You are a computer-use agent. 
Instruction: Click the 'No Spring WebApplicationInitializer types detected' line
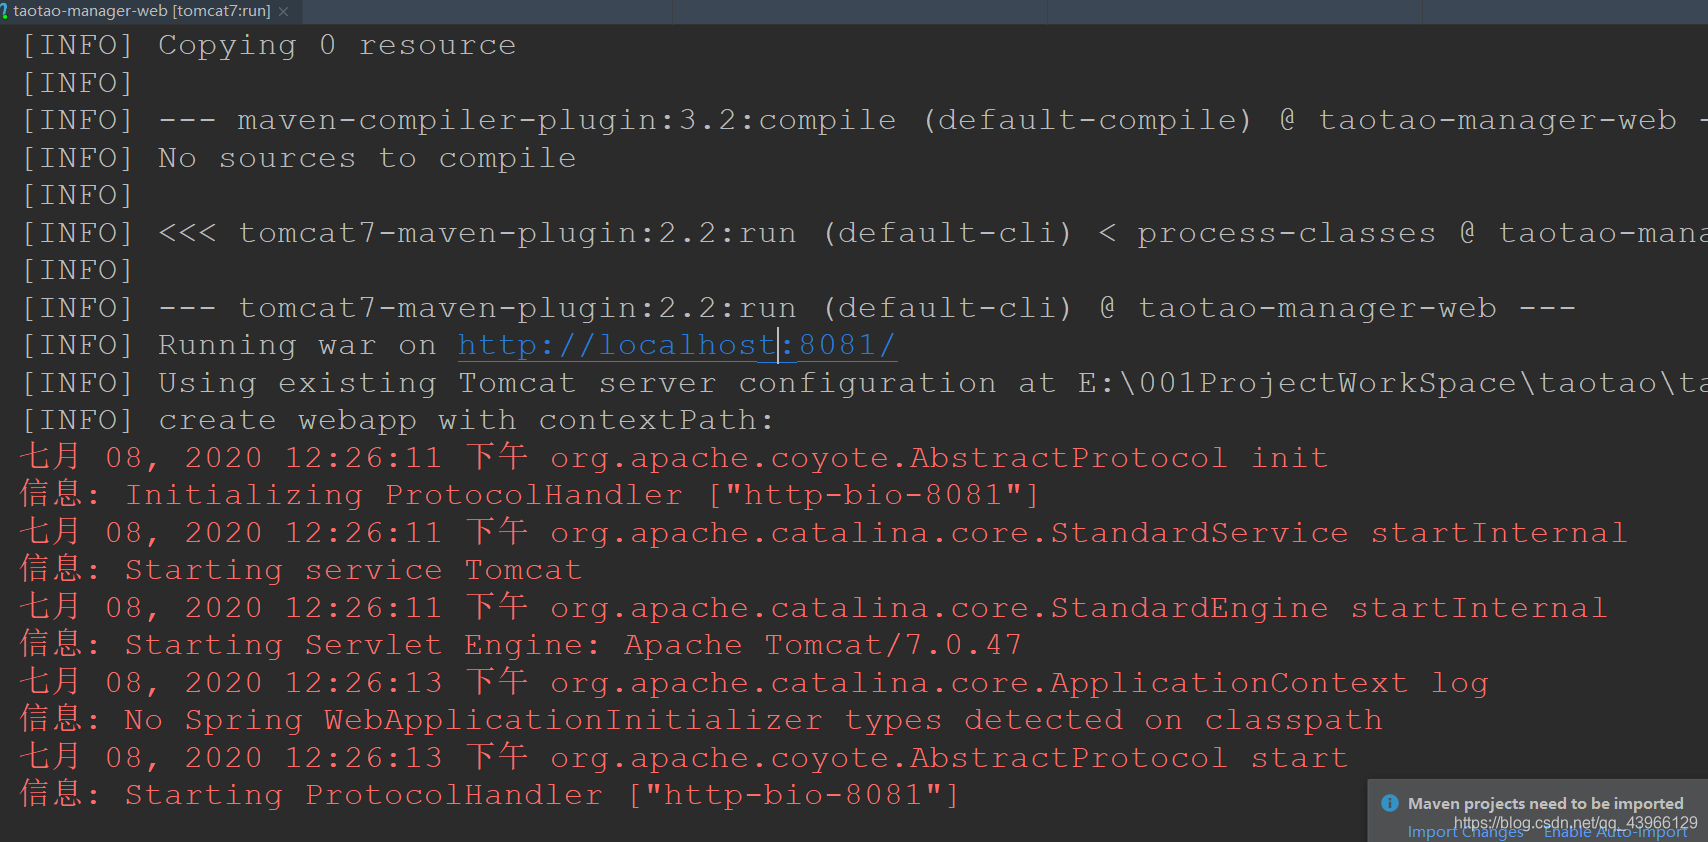pyautogui.click(x=701, y=720)
